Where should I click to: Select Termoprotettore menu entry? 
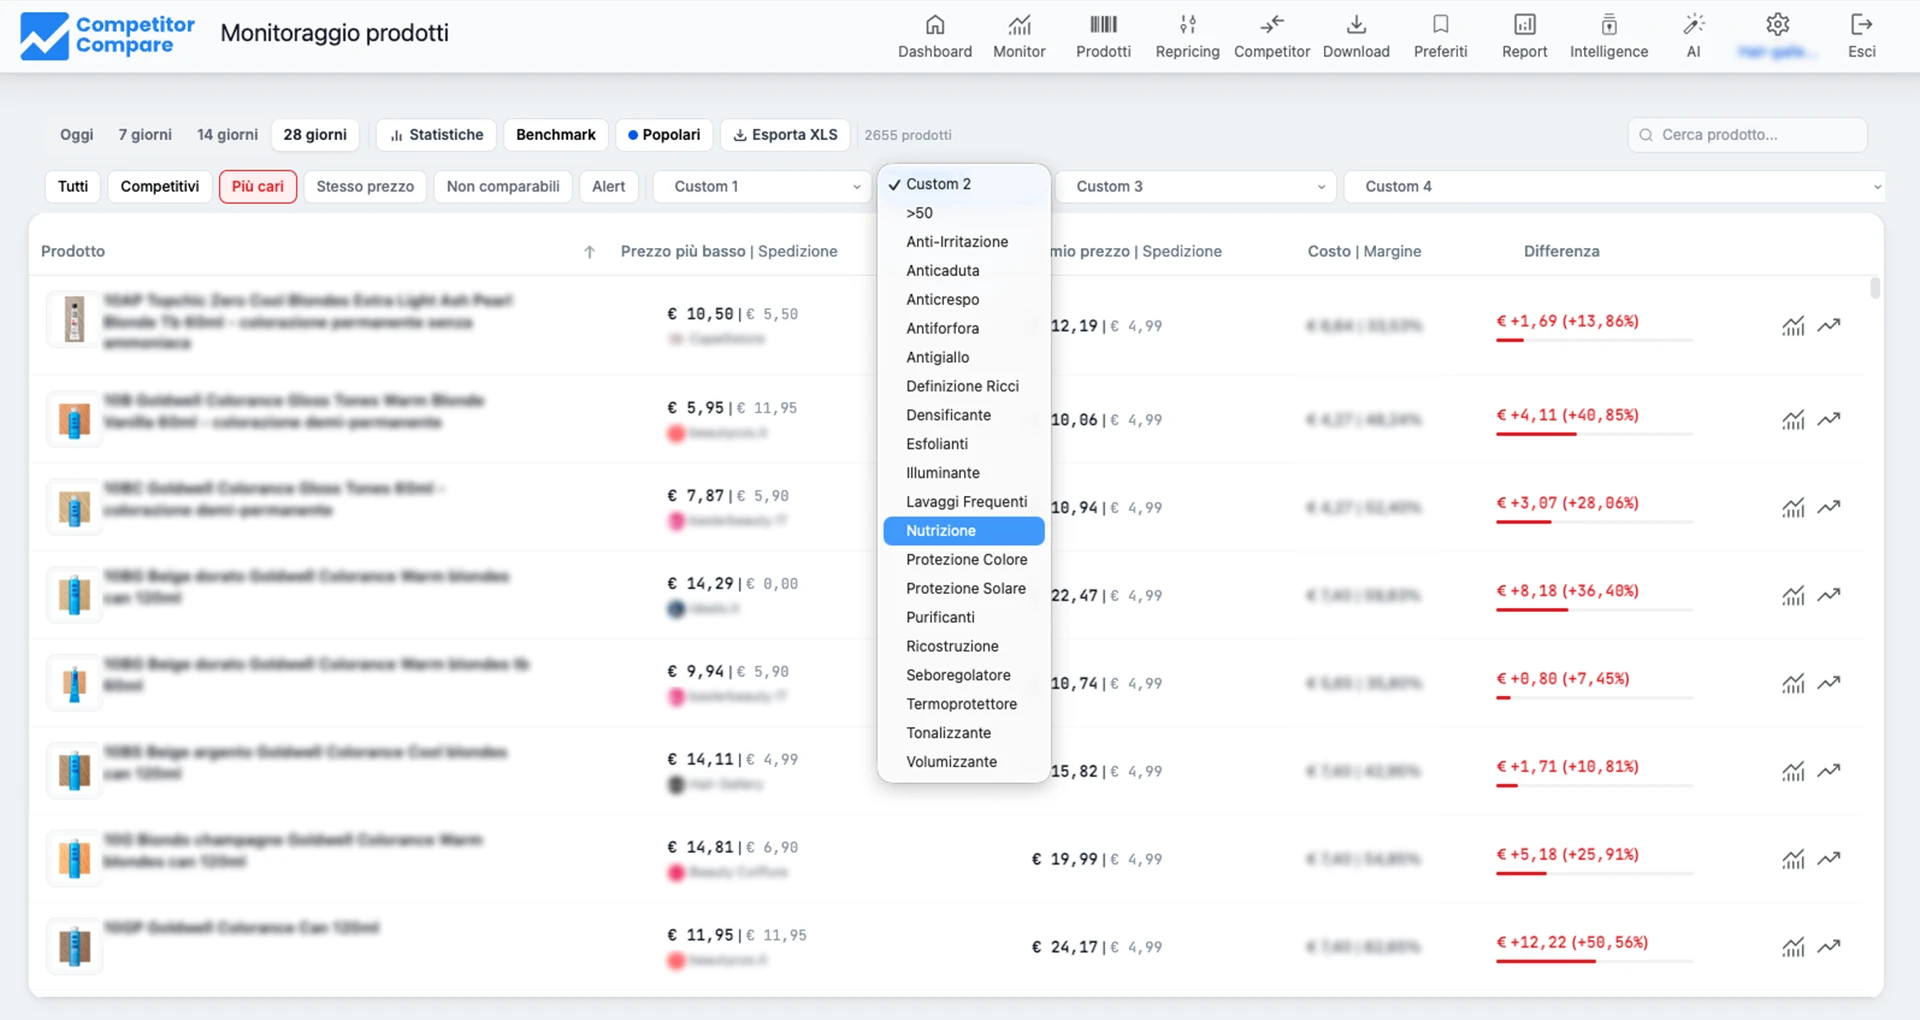pos(964,704)
